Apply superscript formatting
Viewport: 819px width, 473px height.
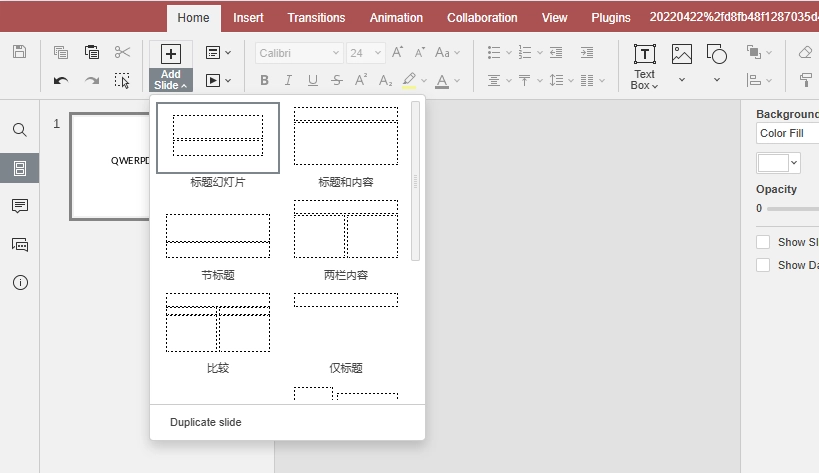coord(361,80)
